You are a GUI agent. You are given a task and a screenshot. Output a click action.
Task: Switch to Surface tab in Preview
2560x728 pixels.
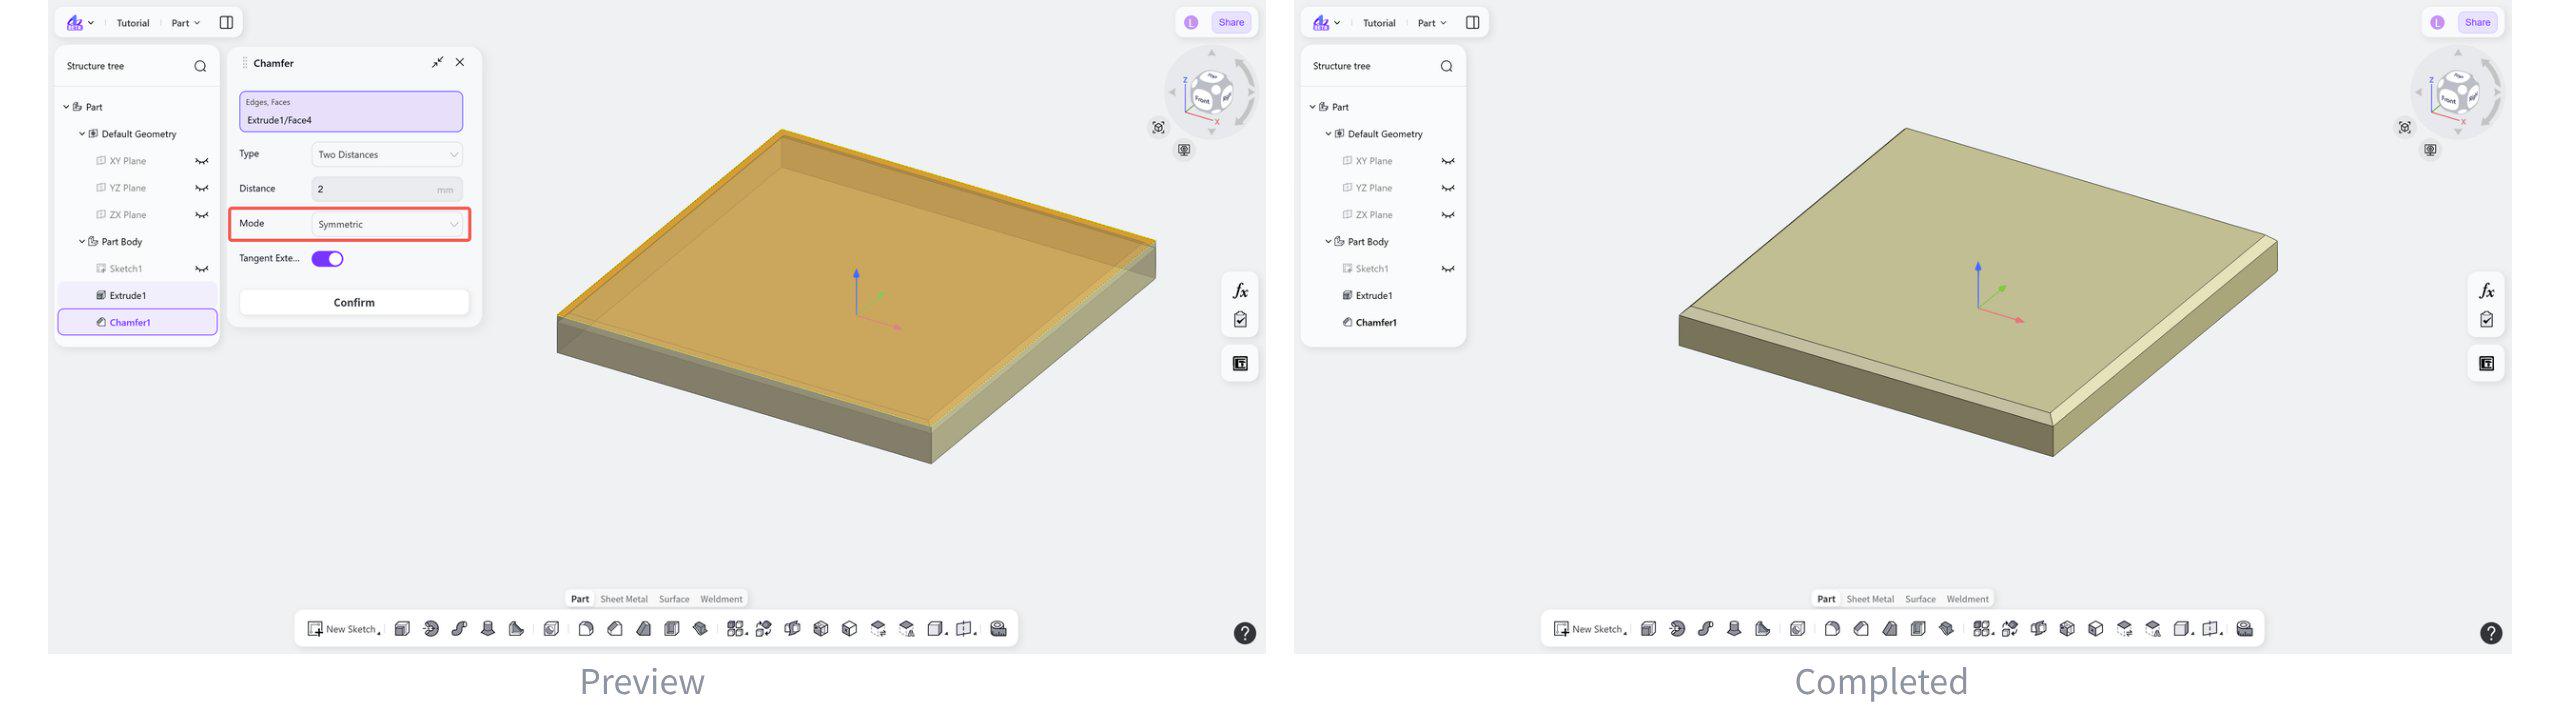674,599
